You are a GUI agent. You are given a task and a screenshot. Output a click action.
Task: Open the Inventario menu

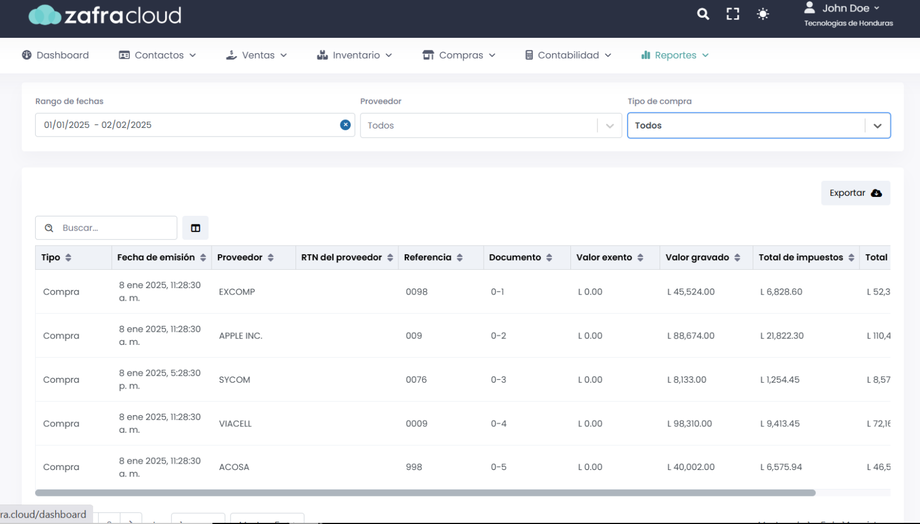coord(354,55)
